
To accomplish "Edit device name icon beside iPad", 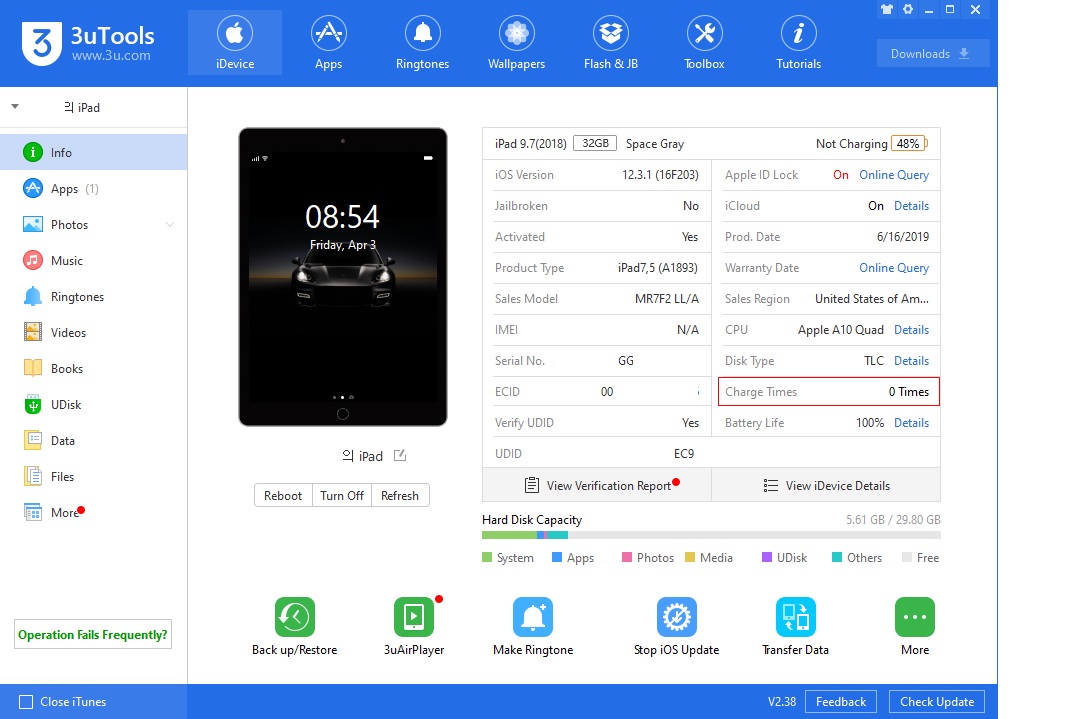I will click(x=399, y=456).
